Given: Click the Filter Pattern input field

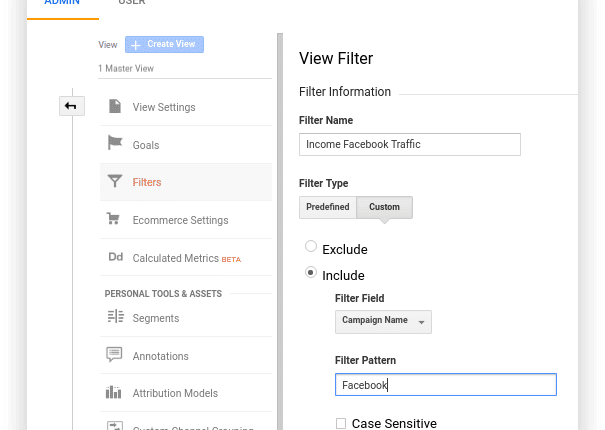Looking at the screenshot, I should (x=446, y=384).
